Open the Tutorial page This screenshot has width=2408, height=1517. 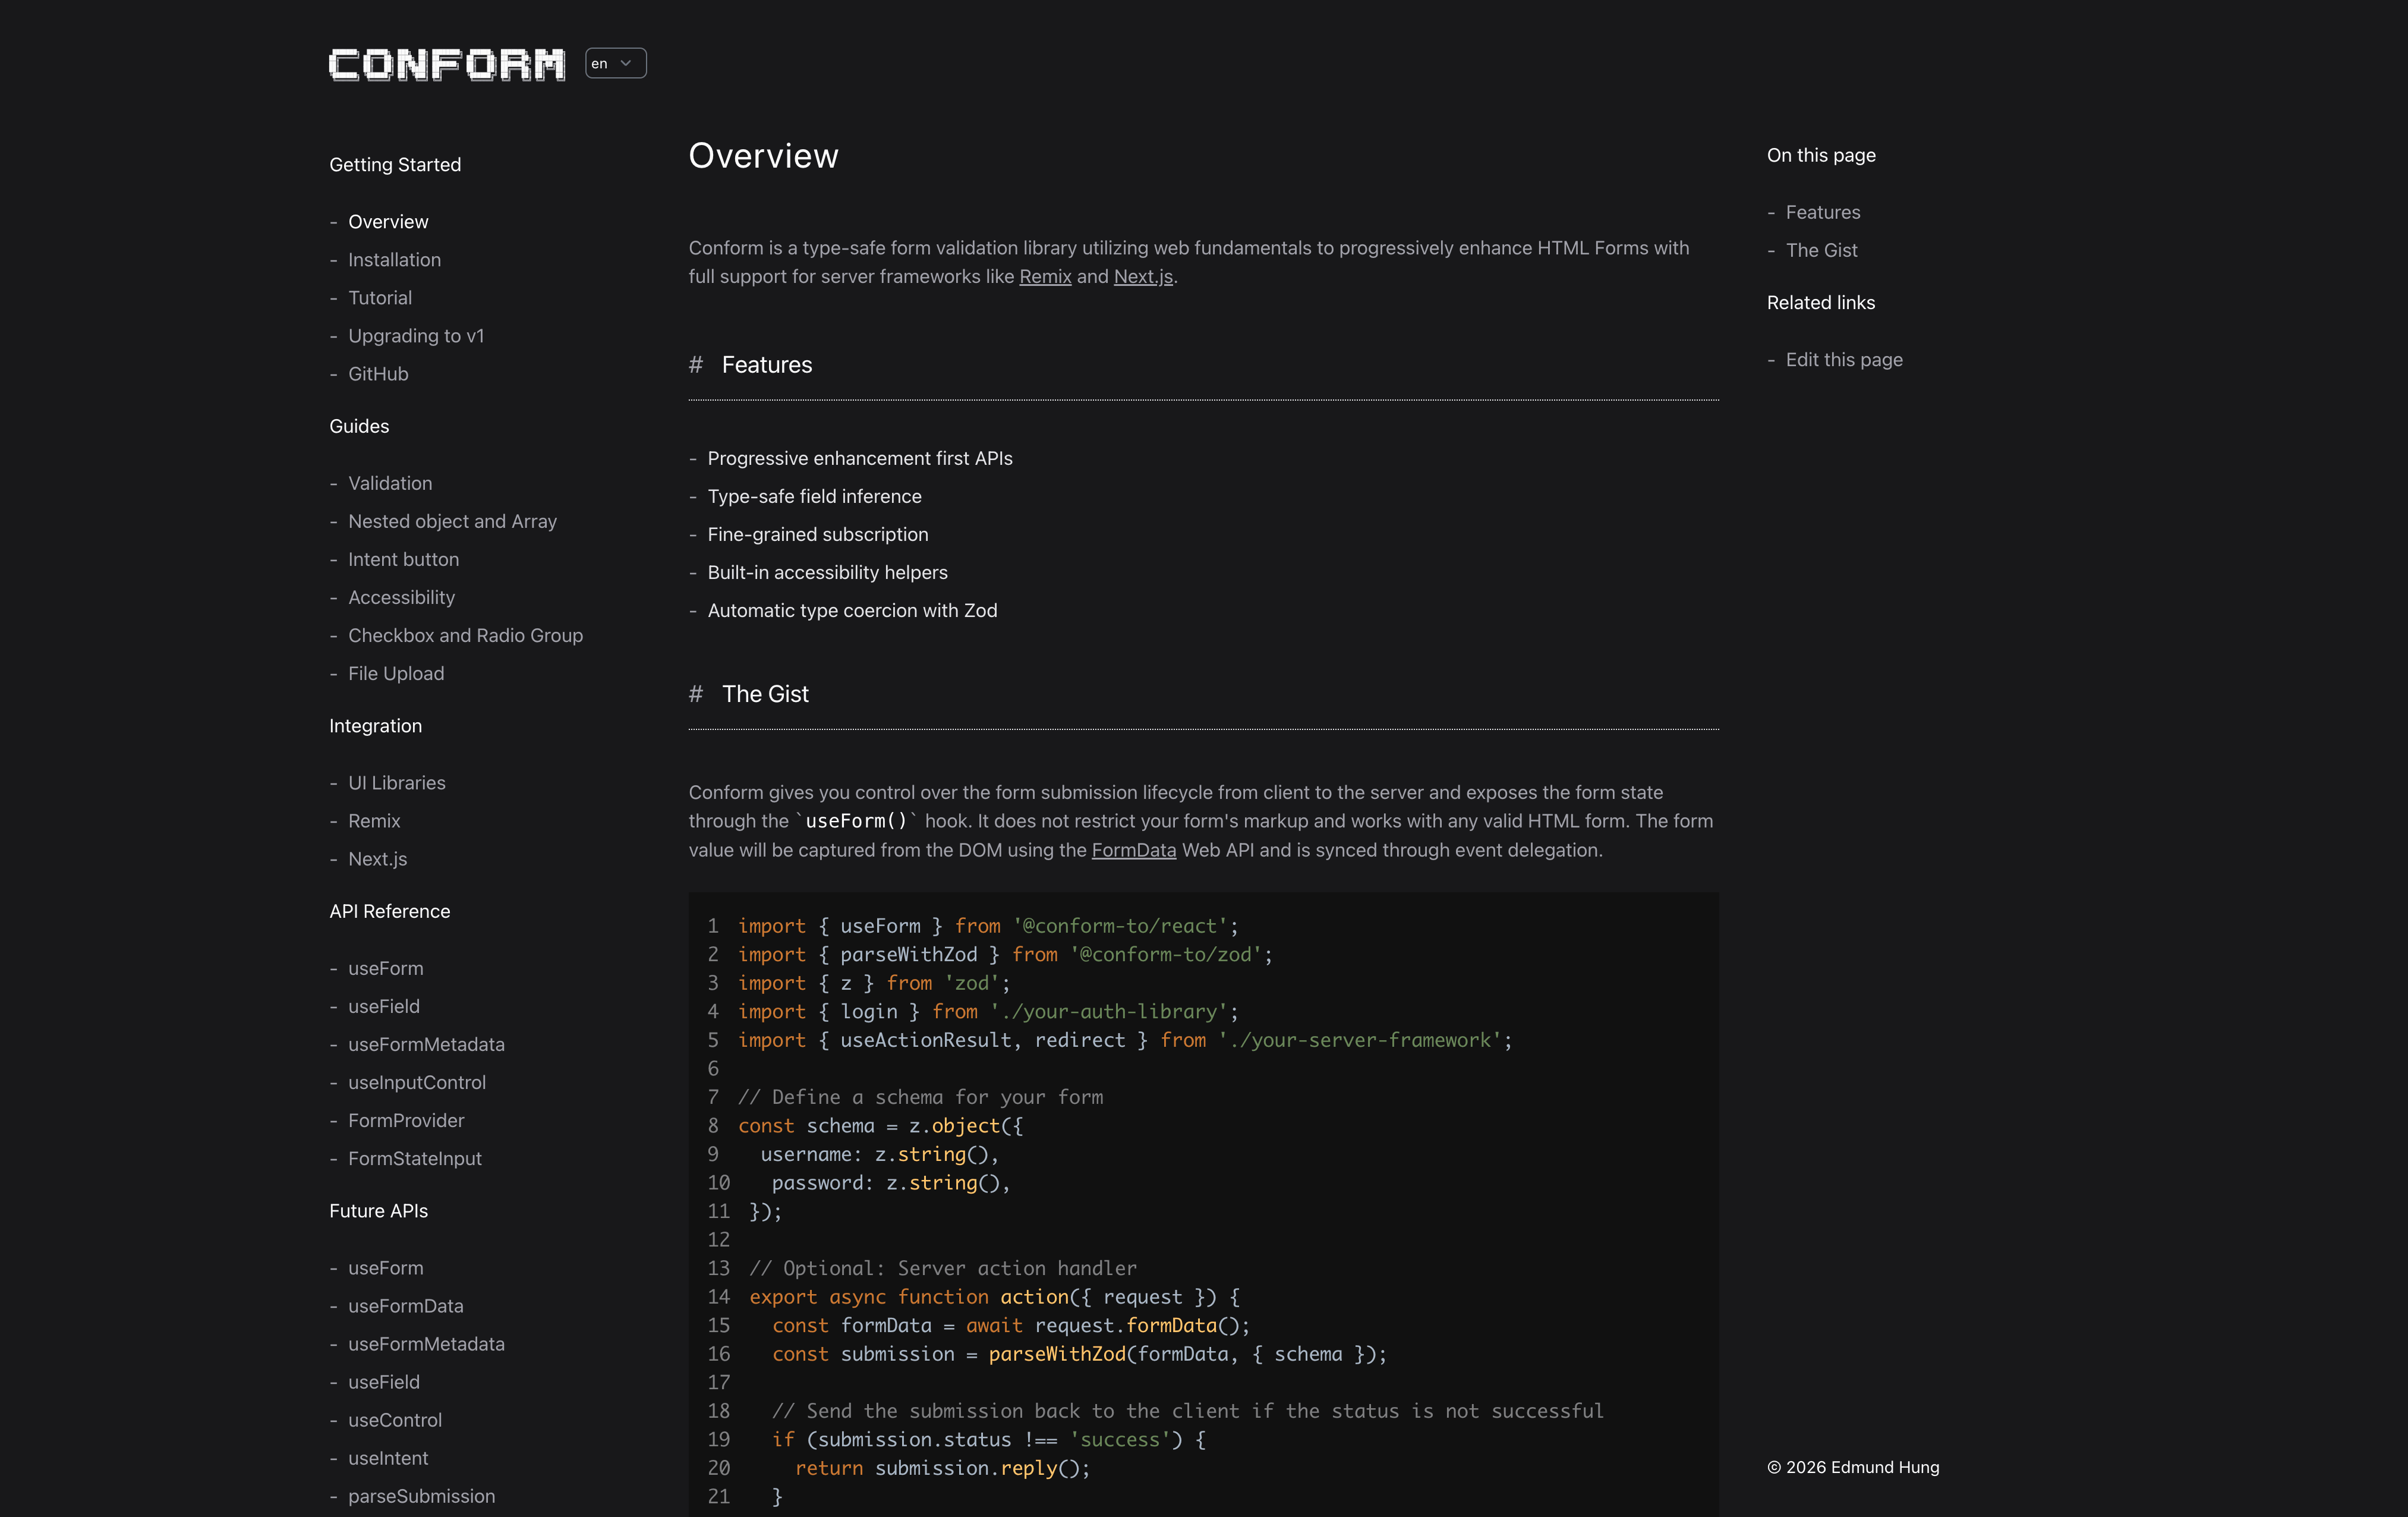(380, 297)
